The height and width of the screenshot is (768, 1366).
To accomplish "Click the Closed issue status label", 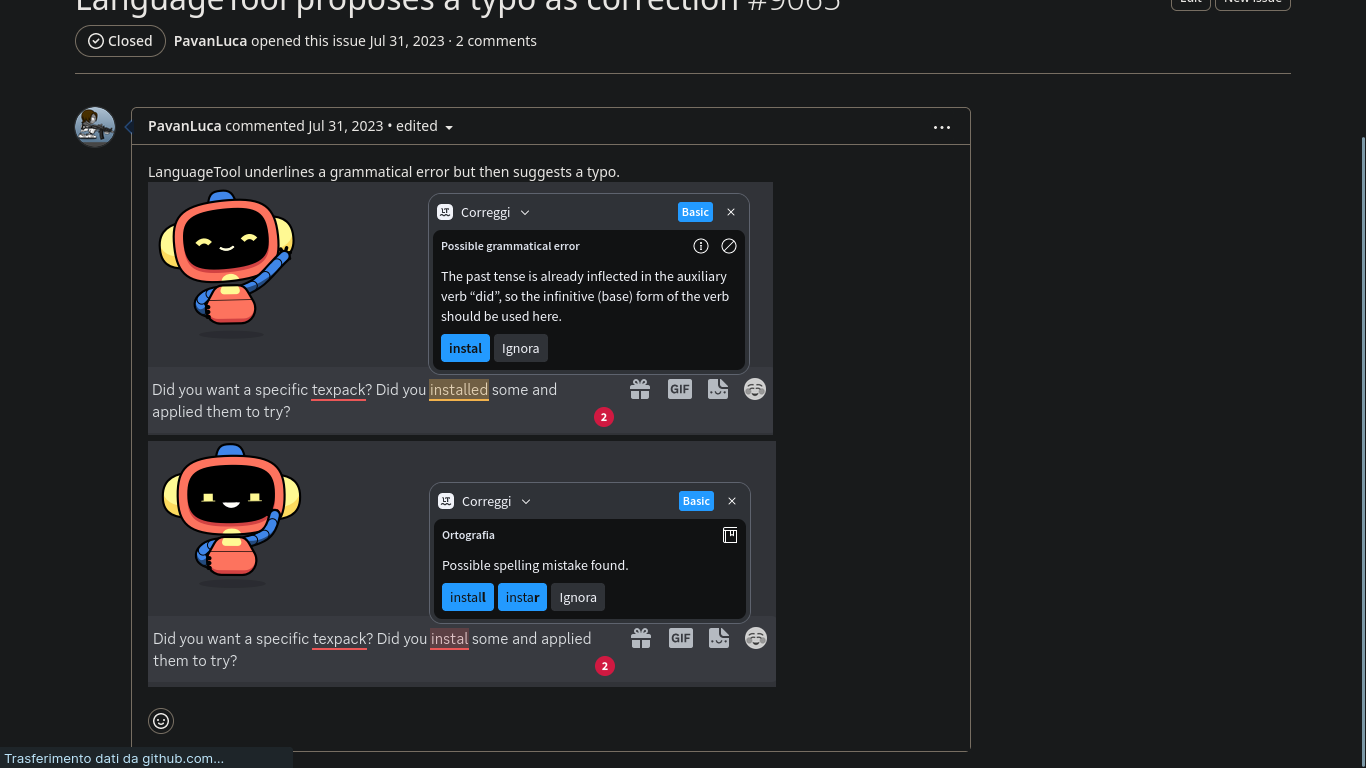I will point(120,41).
